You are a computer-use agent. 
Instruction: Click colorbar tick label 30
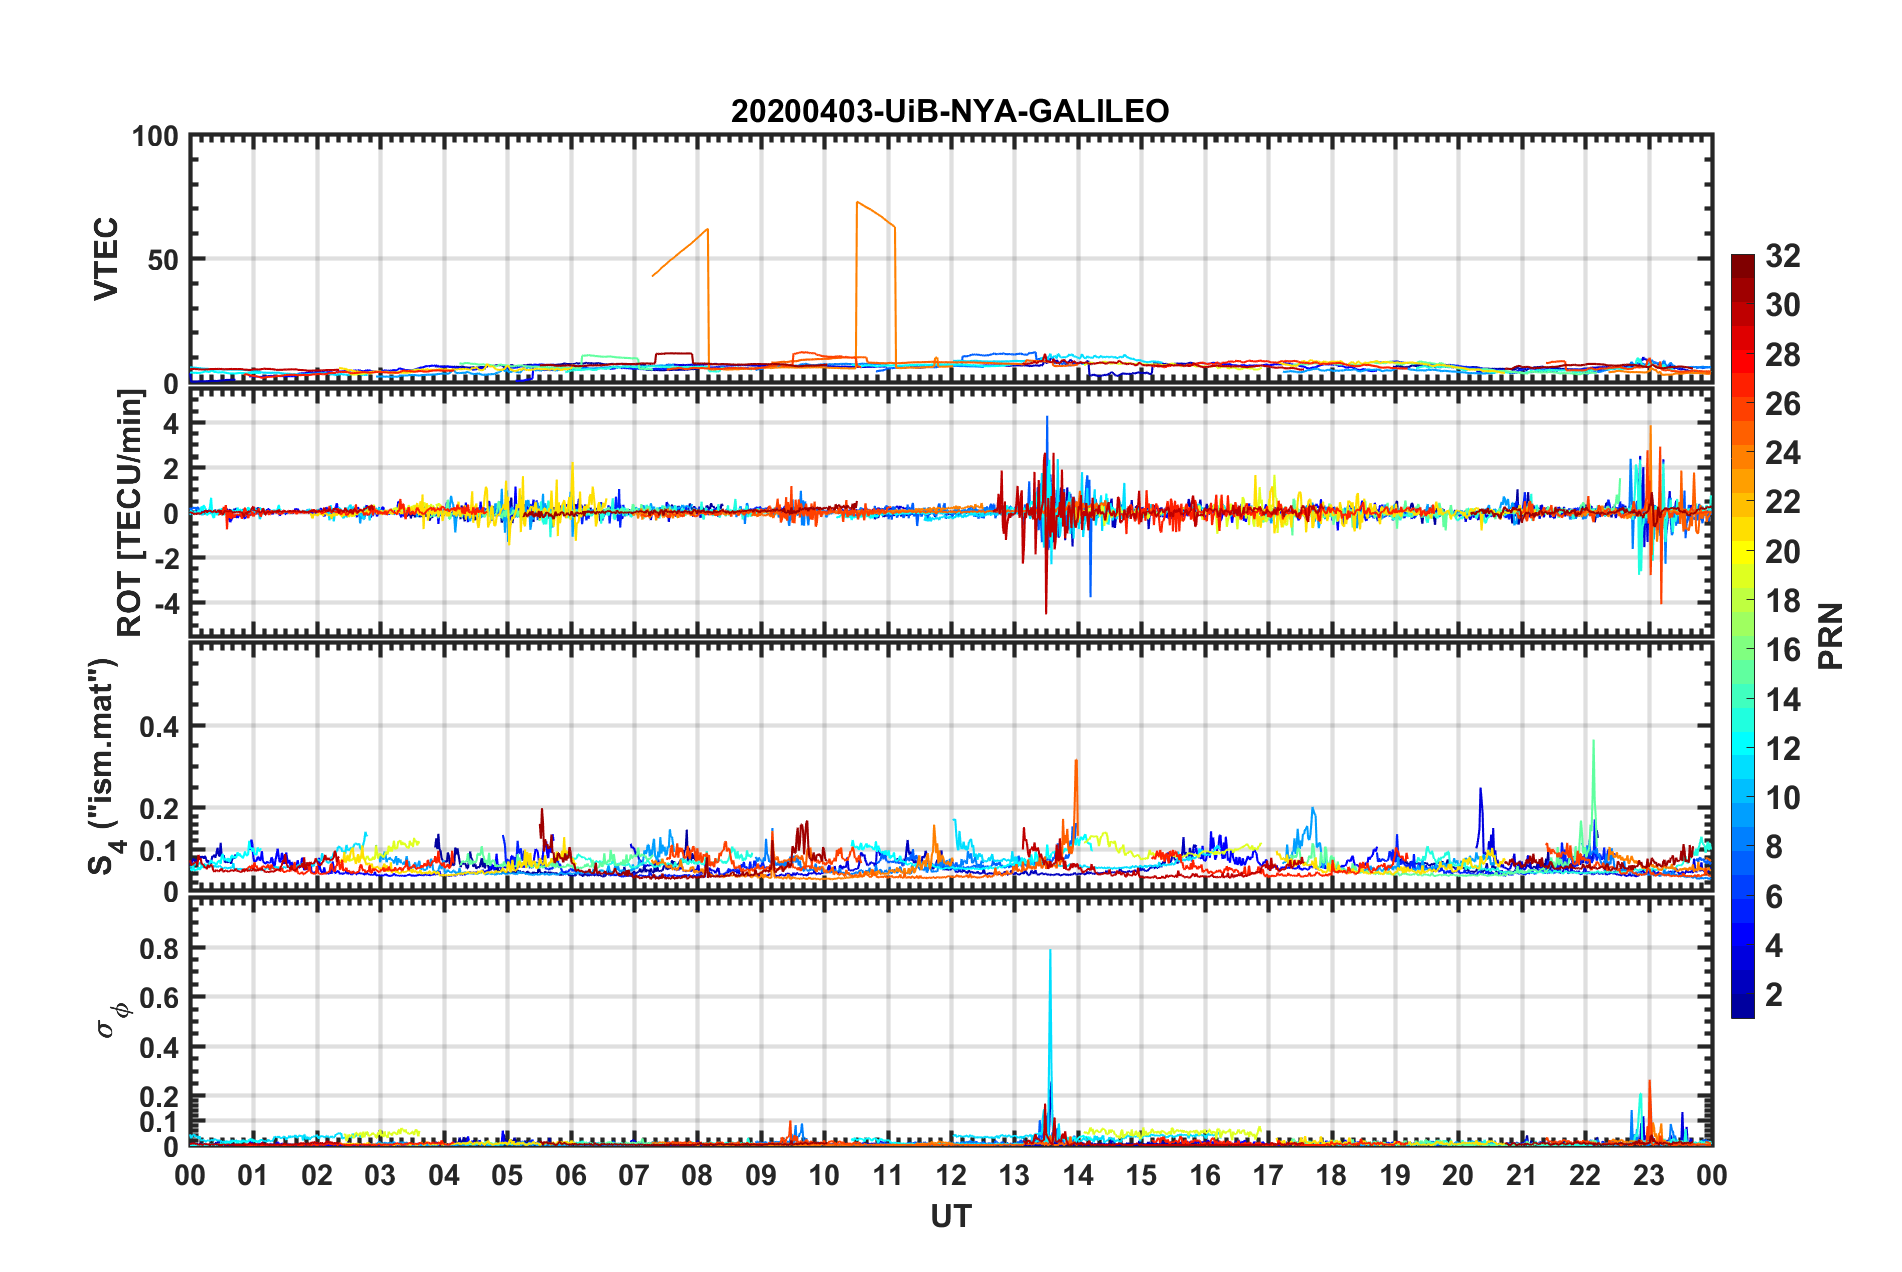[1782, 305]
